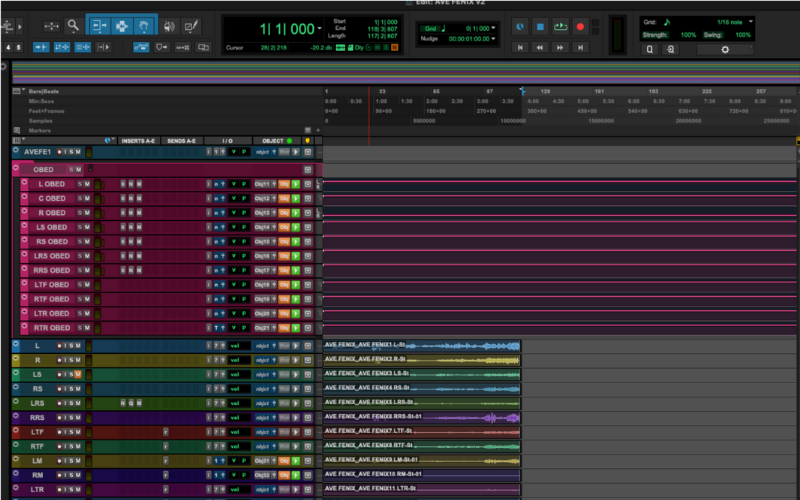The width and height of the screenshot is (800, 500).
Task: Select the Trim tool in toolbar
Action: pyautogui.click(x=102, y=25)
